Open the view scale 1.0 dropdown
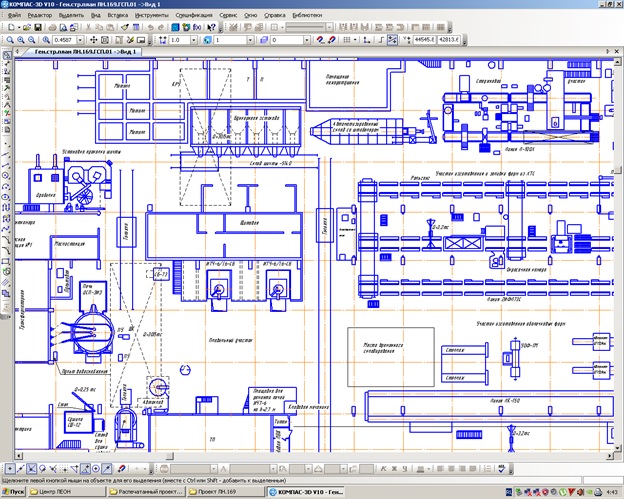Screen dimensions: 624x499 pyautogui.click(x=193, y=40)
